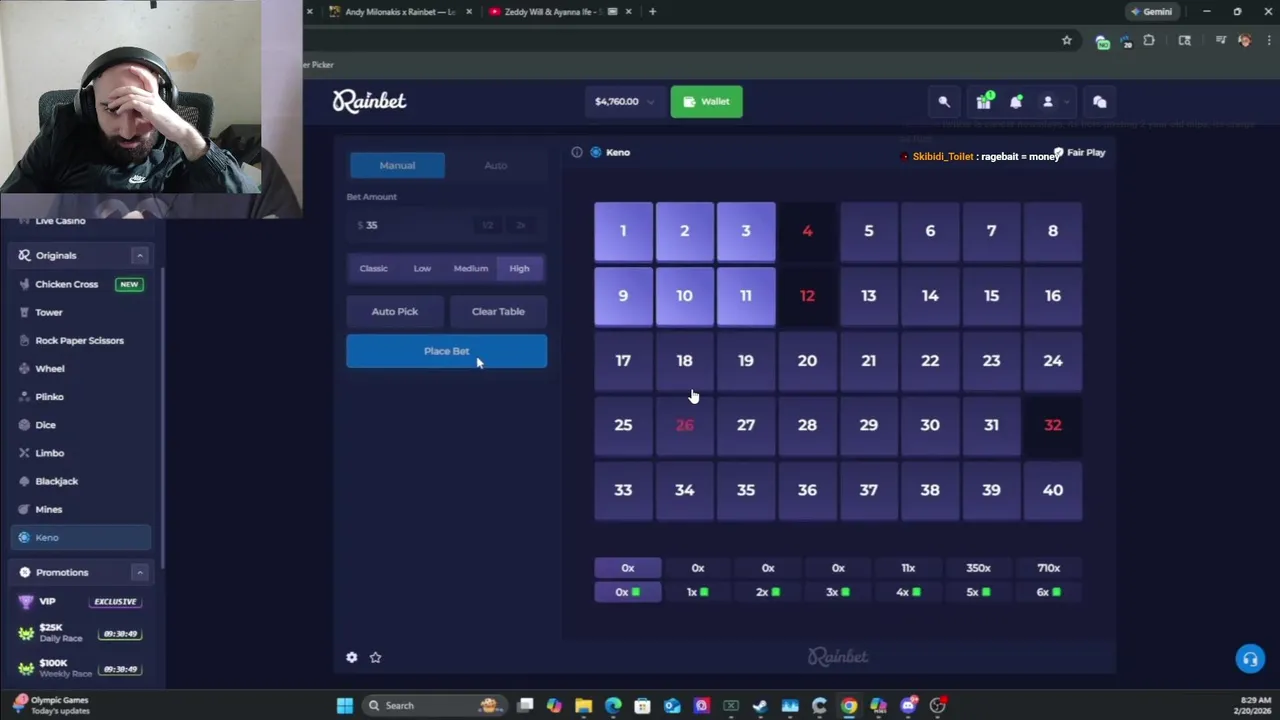Open the green Wallet button
The image size is (1280, 720).
[707, 101]
